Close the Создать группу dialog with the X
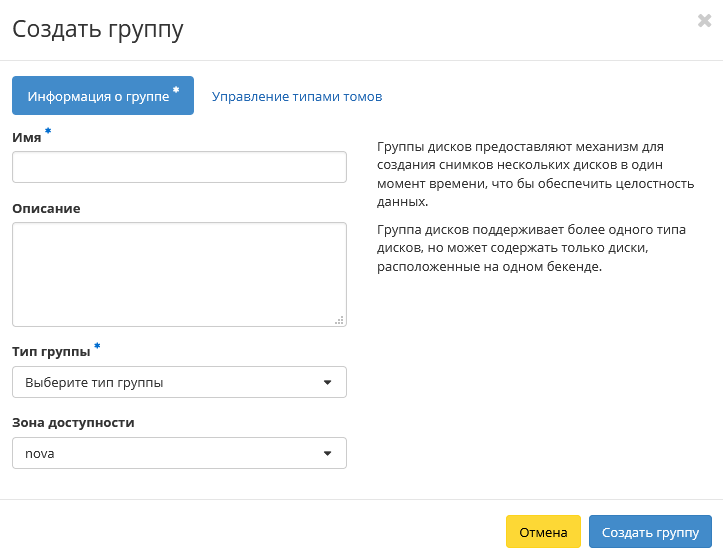 coord(704,21)
